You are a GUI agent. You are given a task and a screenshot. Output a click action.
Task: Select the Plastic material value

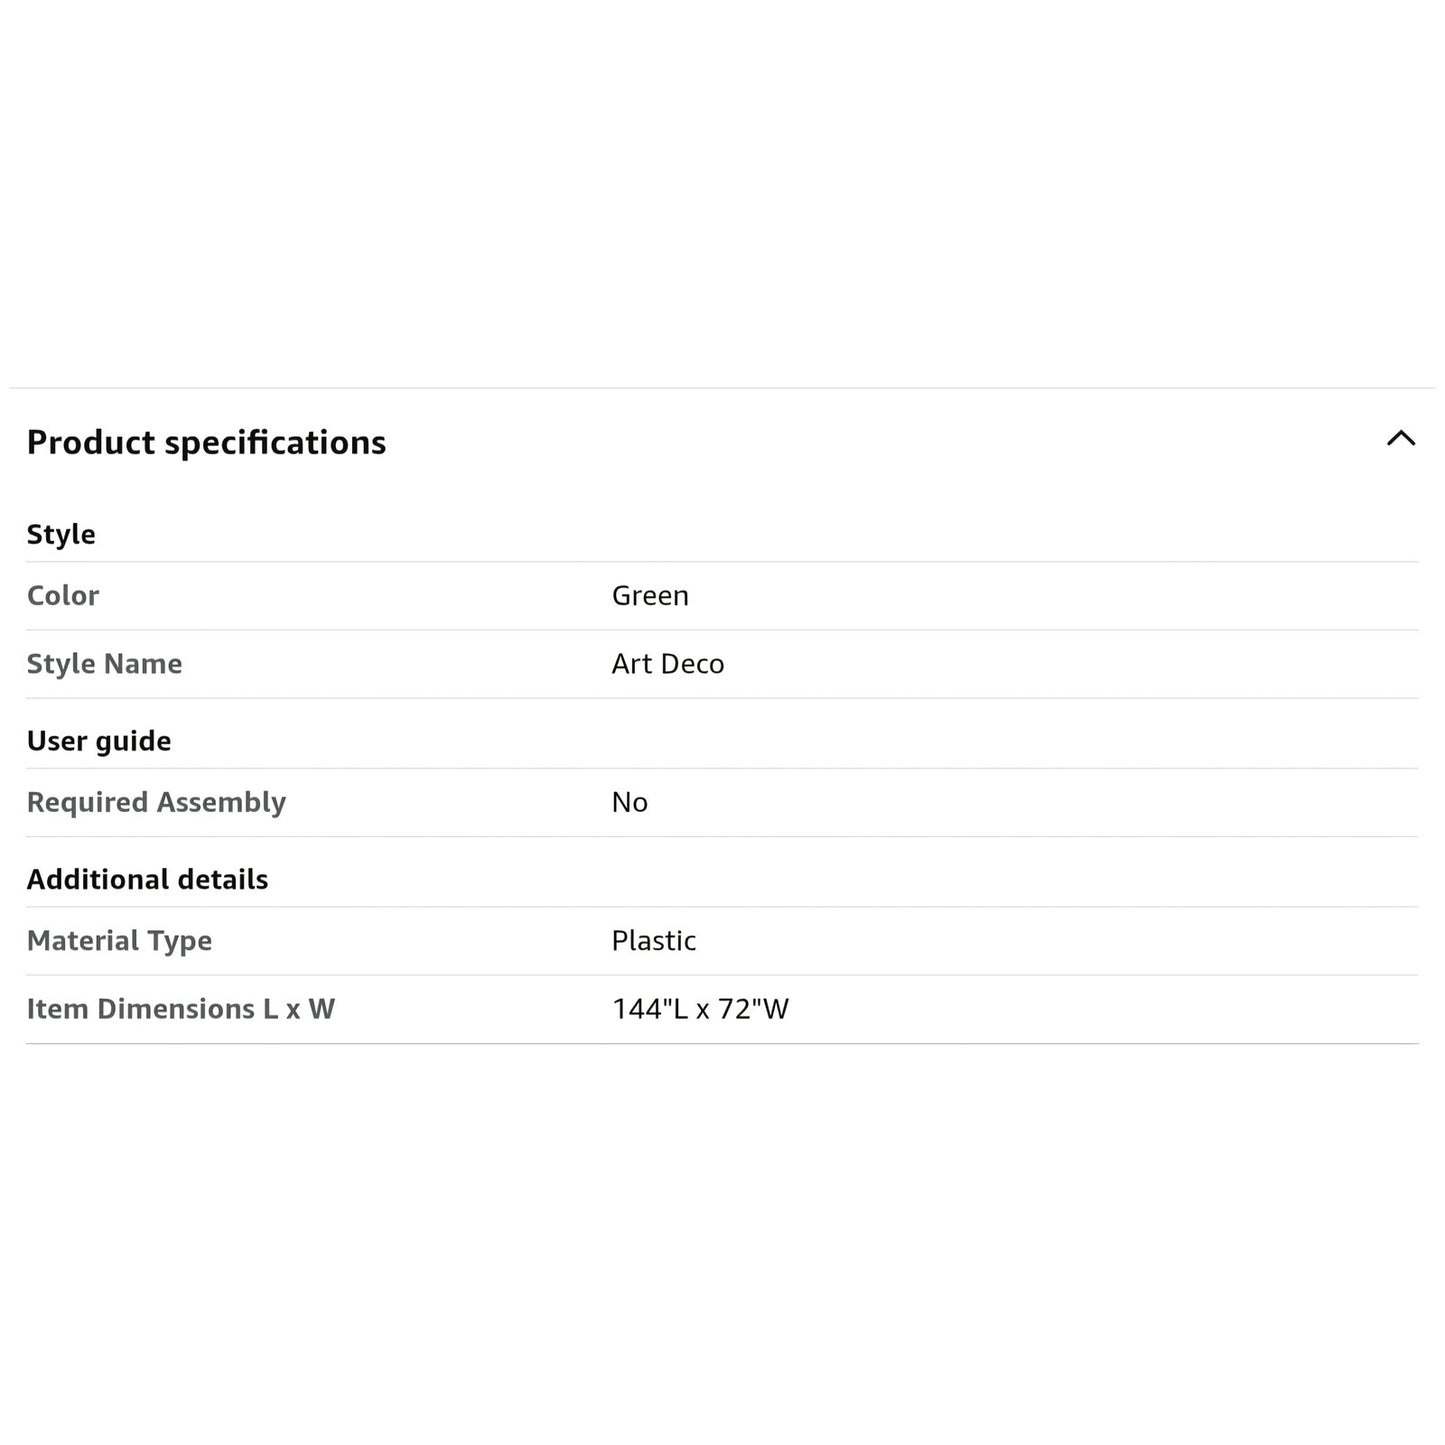point(654,941)
